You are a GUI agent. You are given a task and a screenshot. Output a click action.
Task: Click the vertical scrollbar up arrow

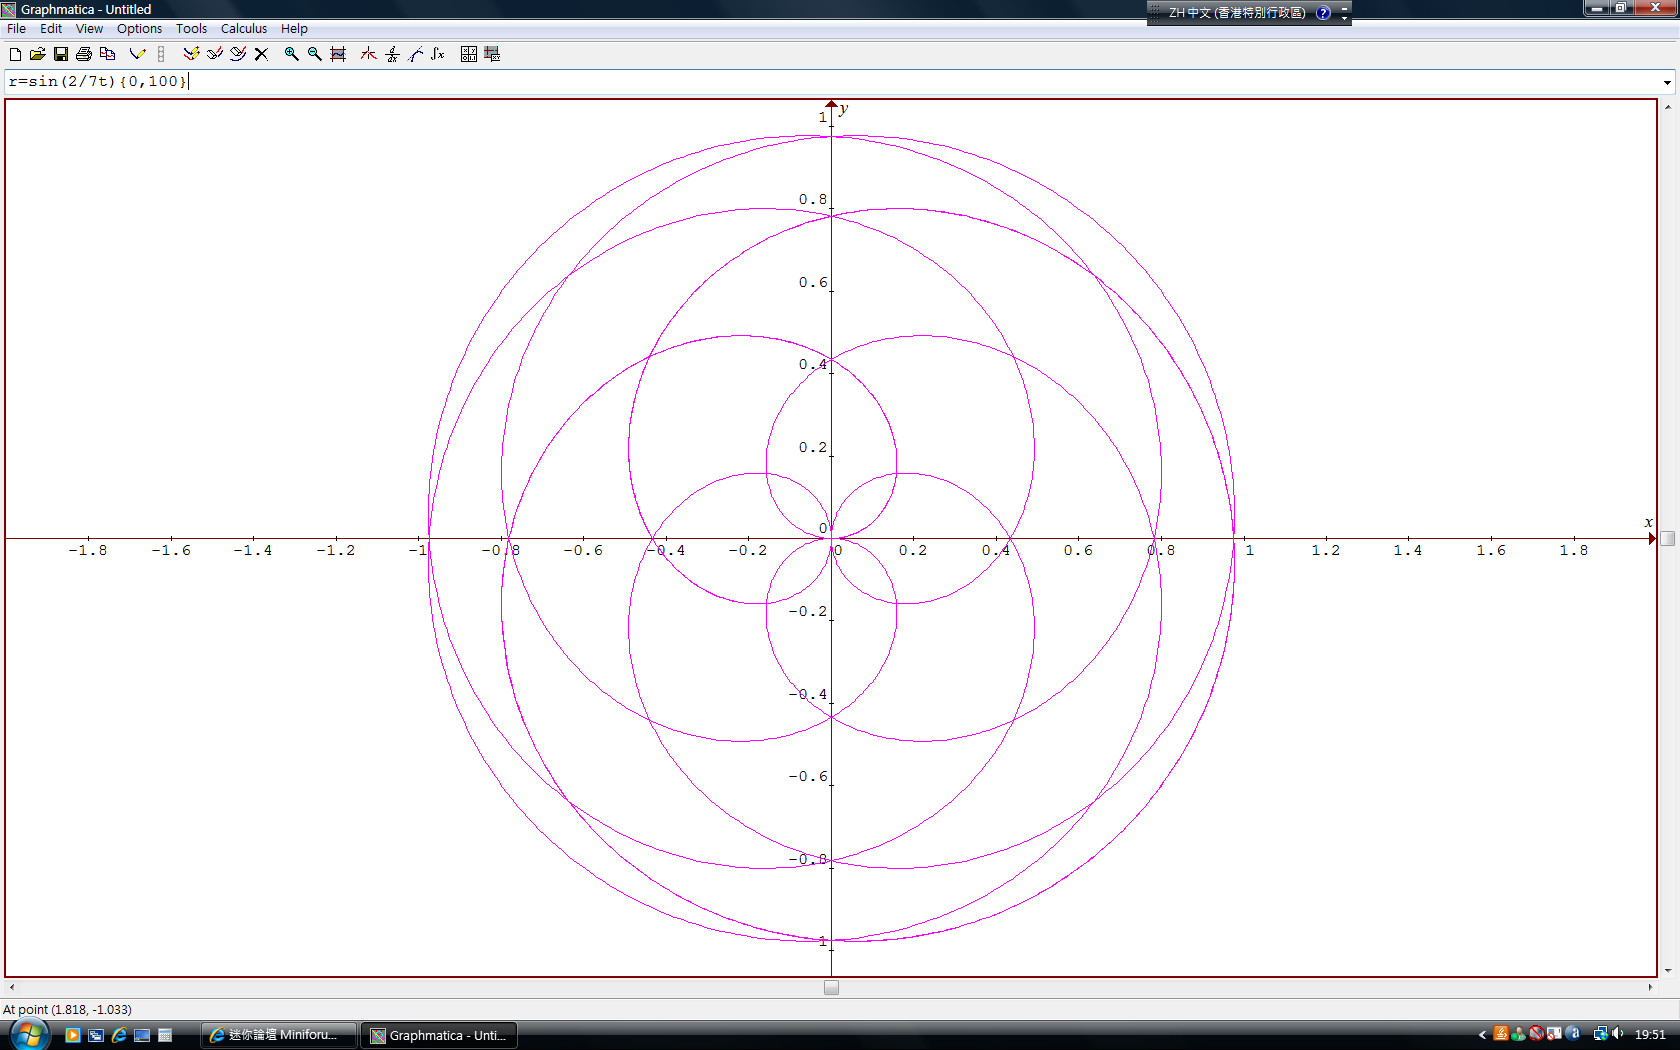click(x=1667, y=106)
